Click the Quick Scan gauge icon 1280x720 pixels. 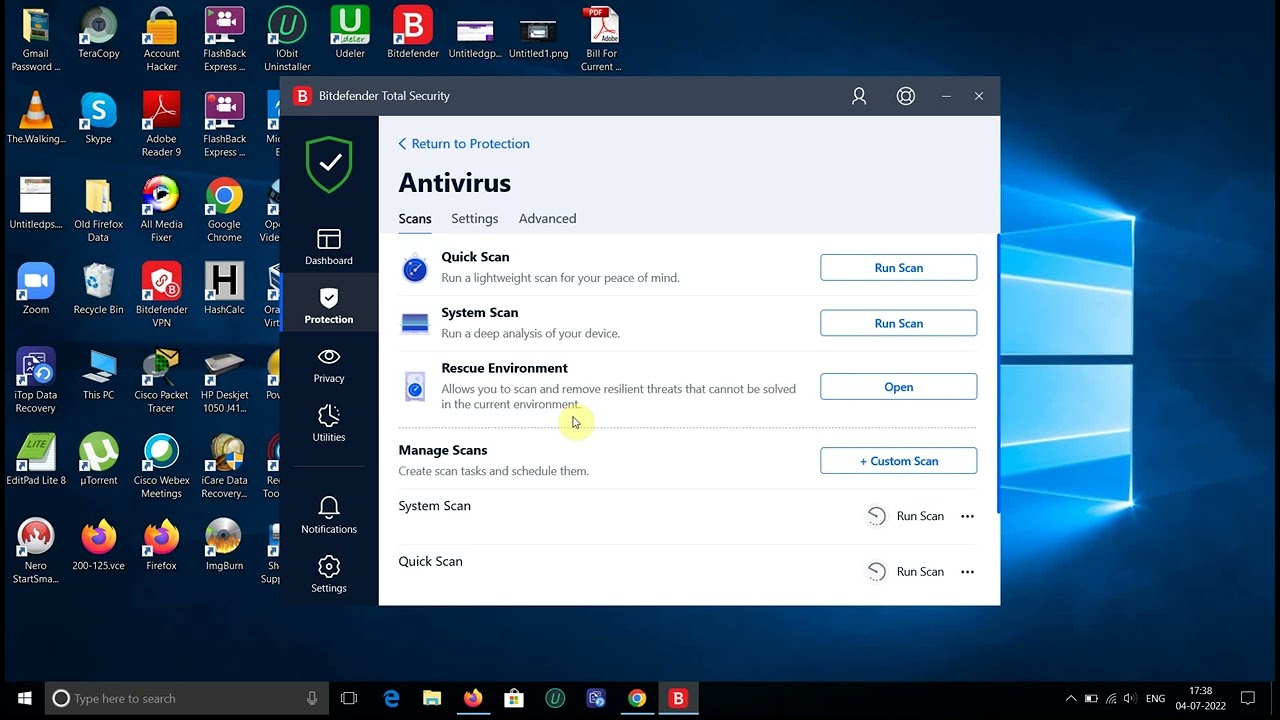[x=415, y=268]
